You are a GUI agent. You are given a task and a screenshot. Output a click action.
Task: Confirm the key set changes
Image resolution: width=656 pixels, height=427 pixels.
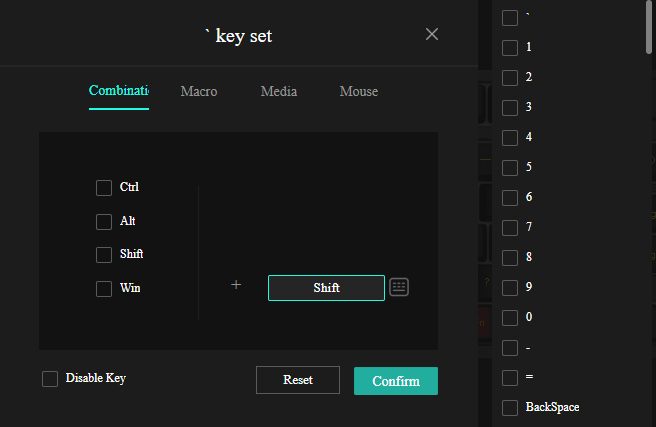pyautogui.click(x=396, y=381)
